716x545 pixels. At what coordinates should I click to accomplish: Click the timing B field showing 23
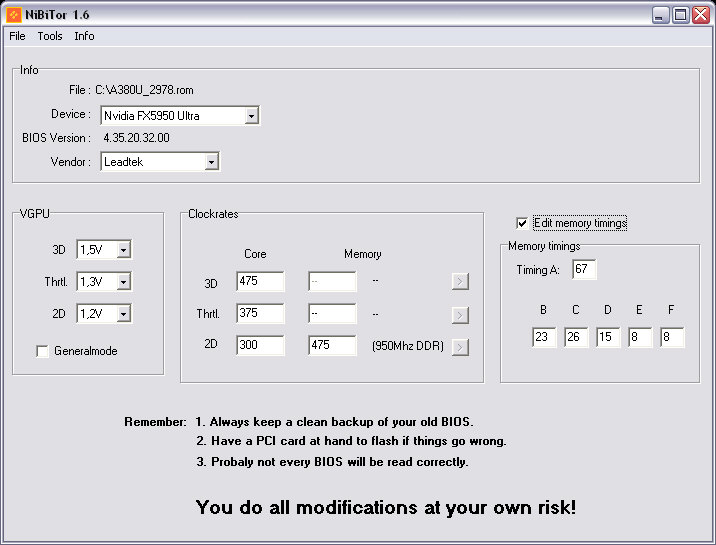(544, 337)
